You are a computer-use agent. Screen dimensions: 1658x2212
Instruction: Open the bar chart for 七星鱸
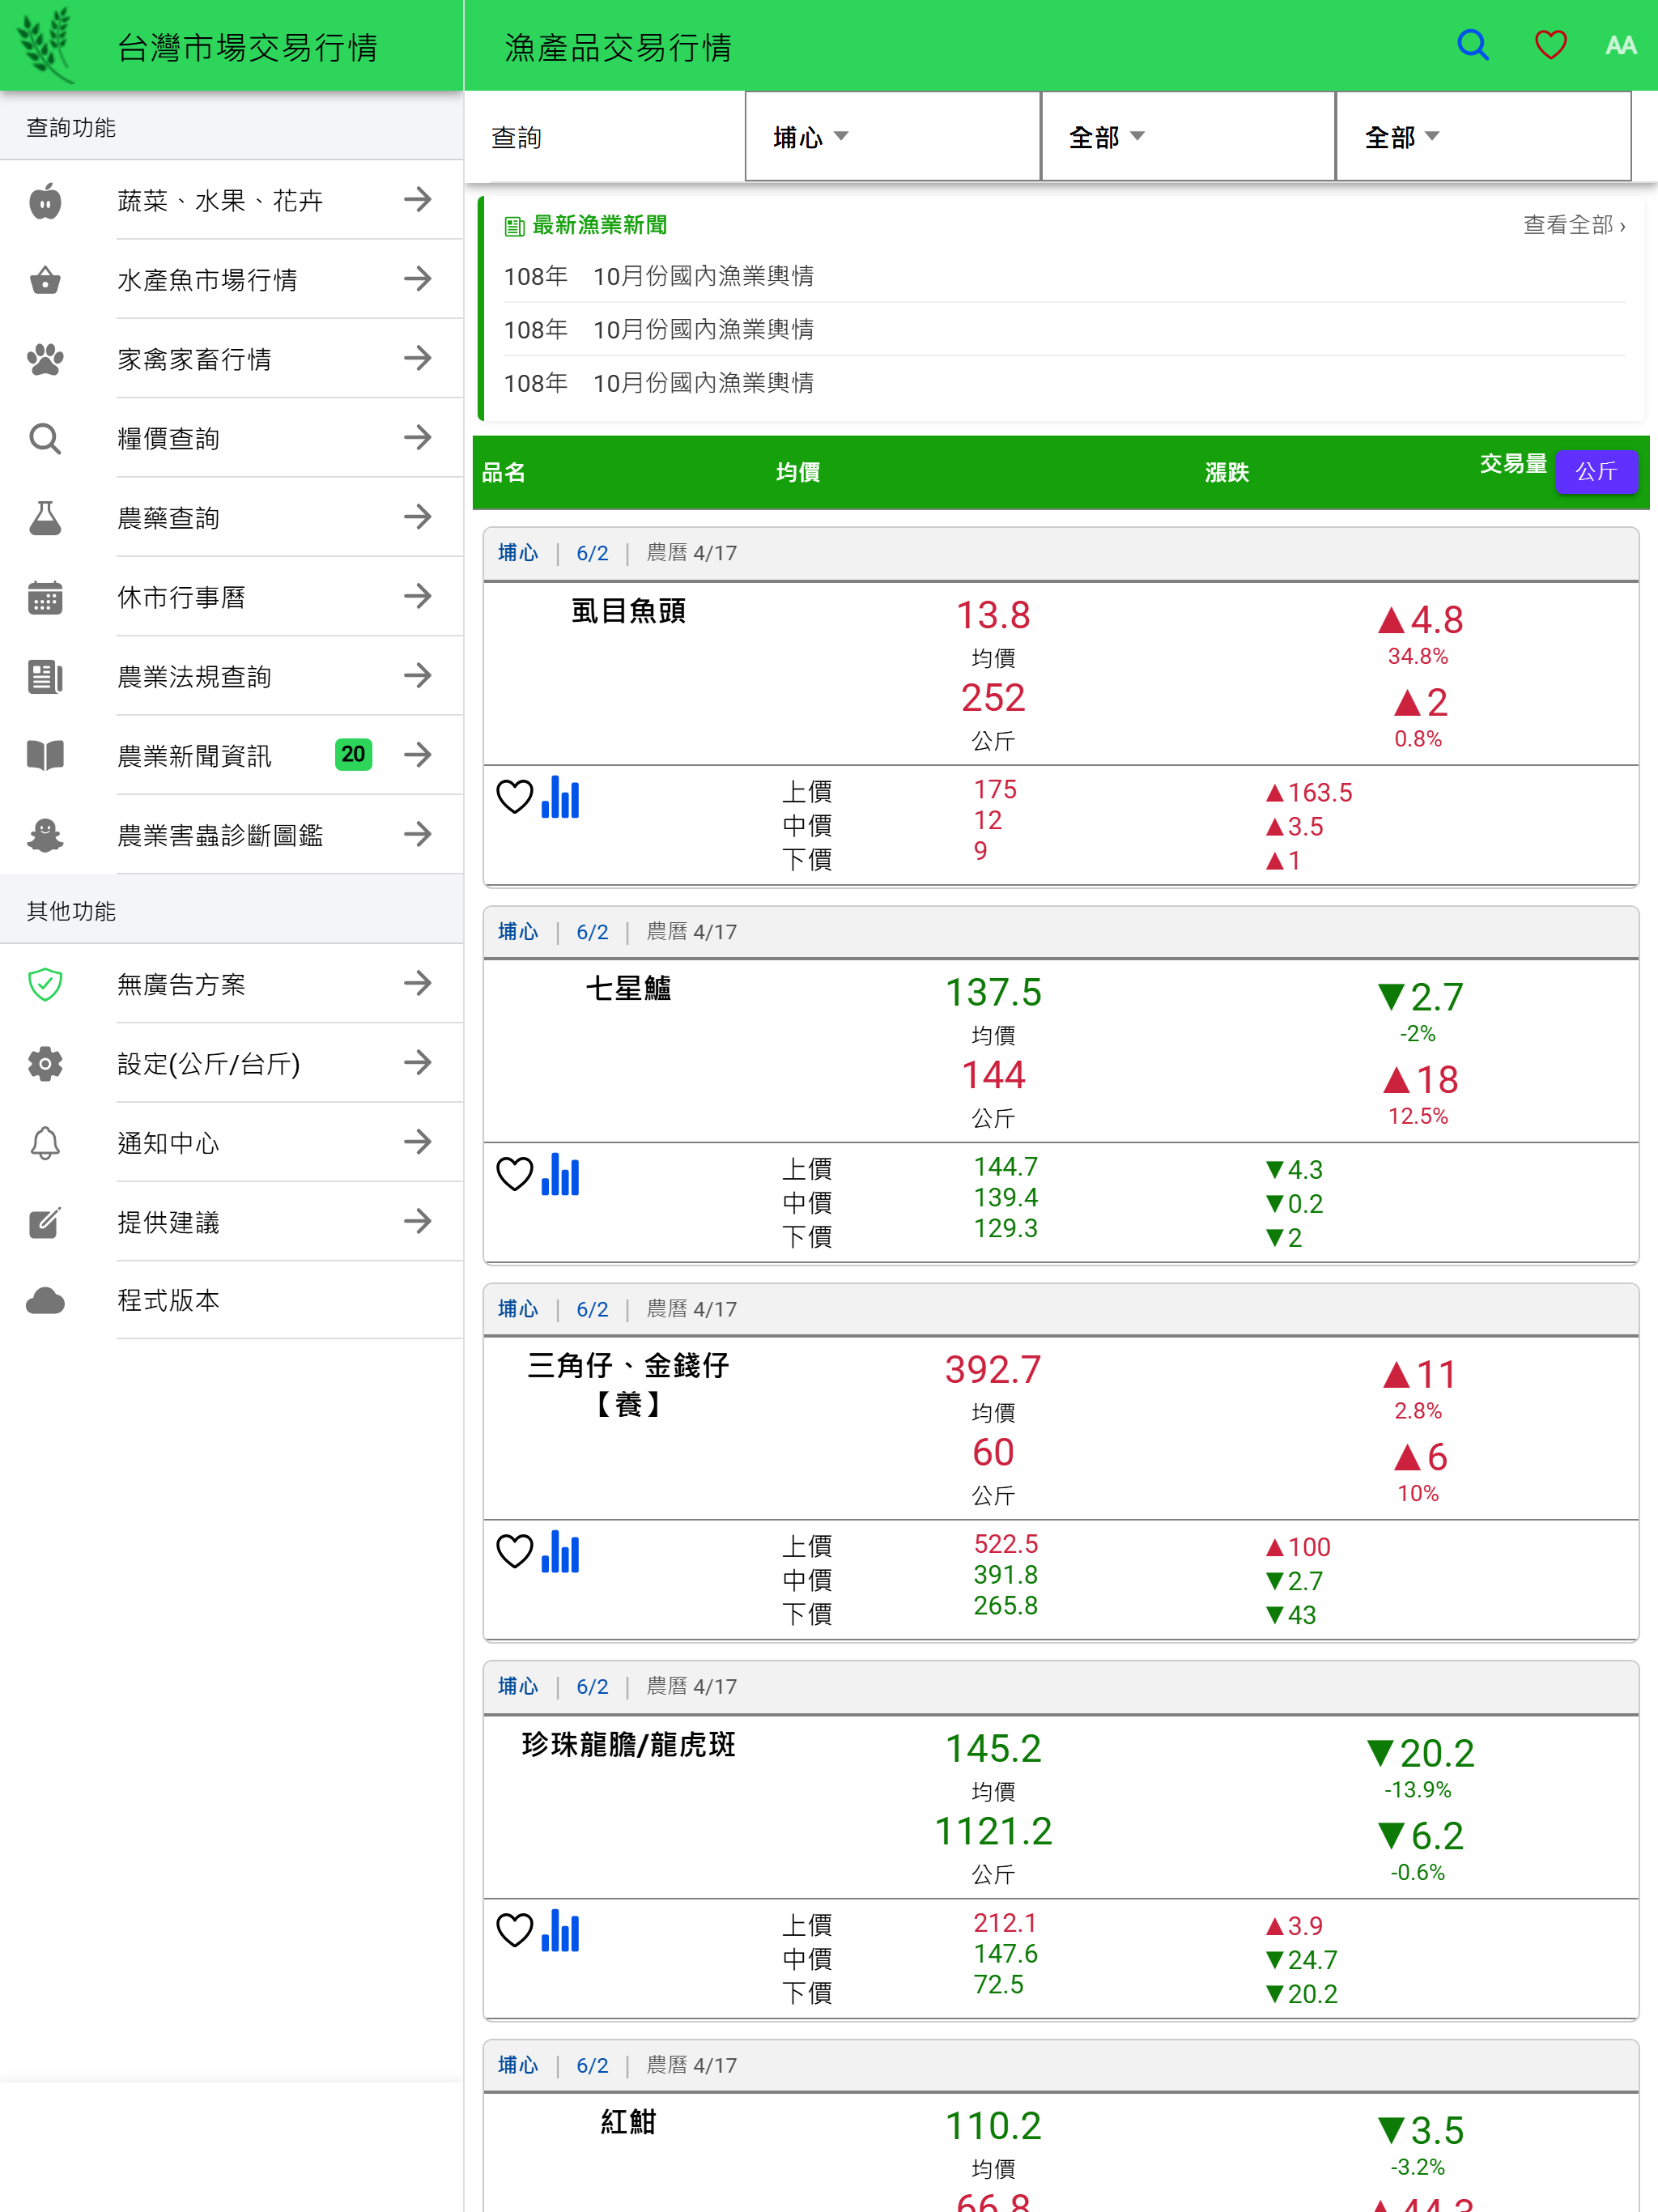[560, 1175]
